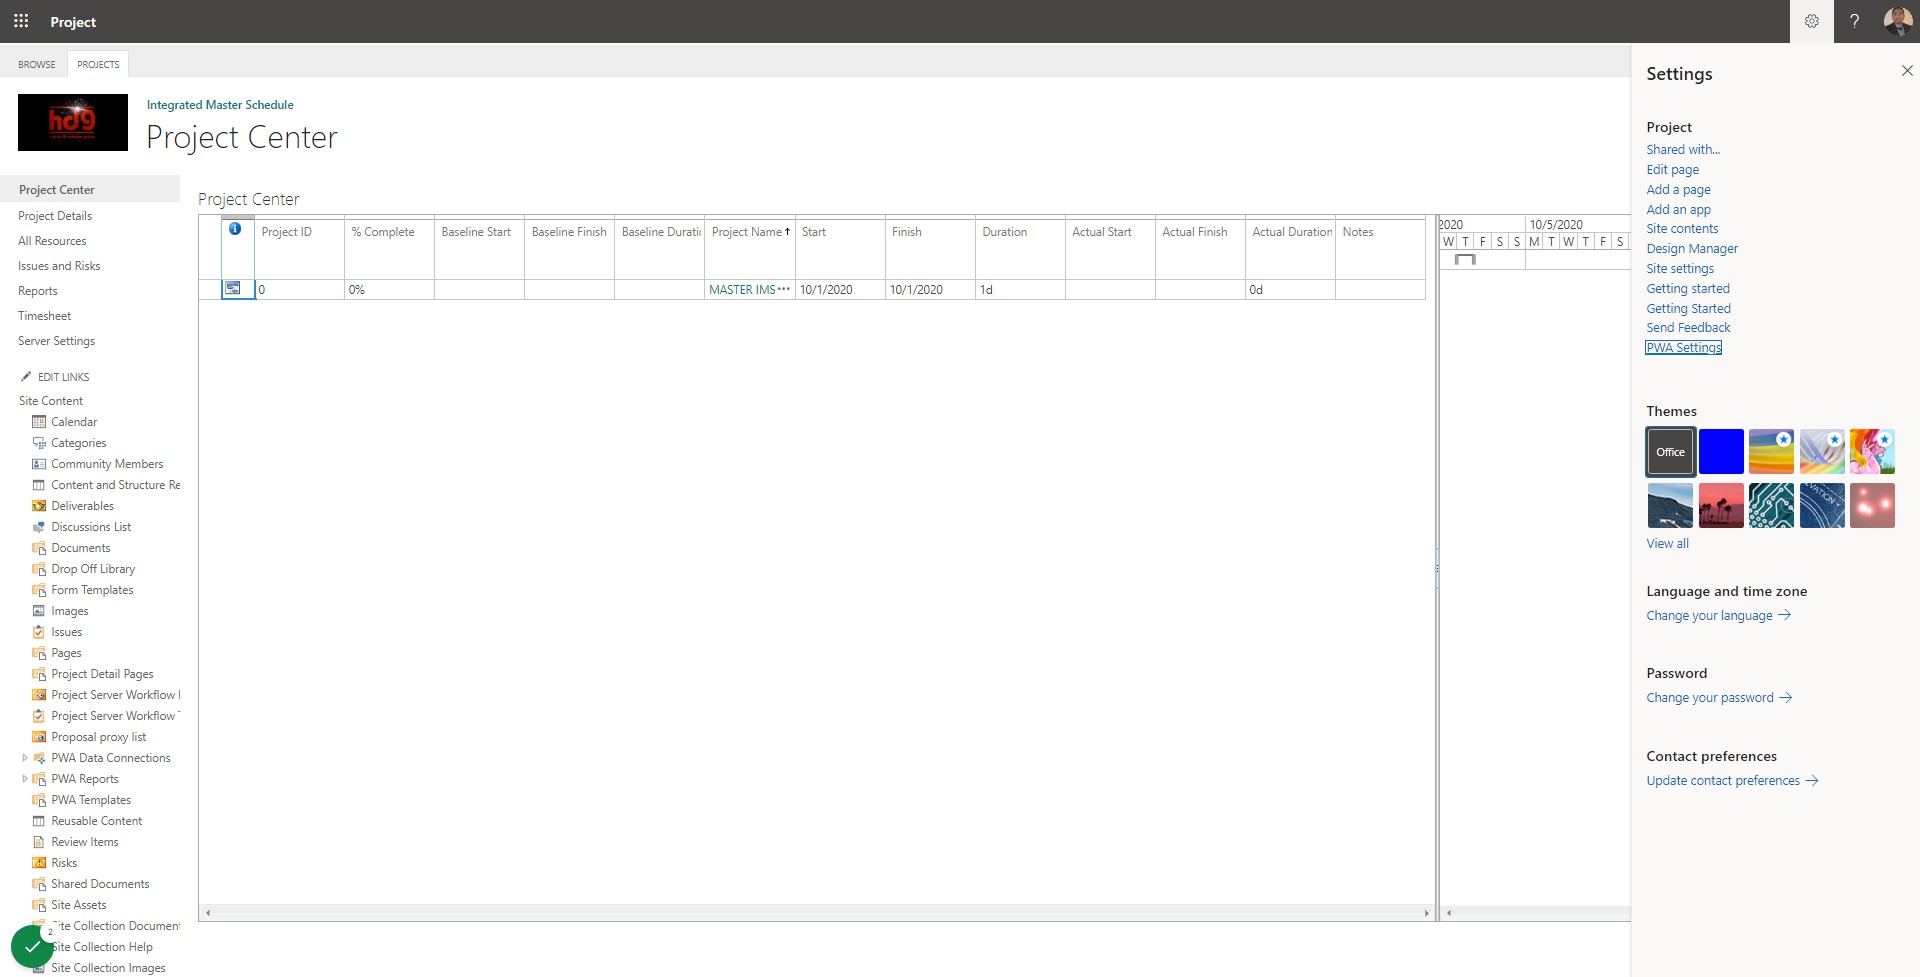This screenshot has height=977, width=1920.
Task: Click the Review Items list icon
Action: [x=39, y=842]
